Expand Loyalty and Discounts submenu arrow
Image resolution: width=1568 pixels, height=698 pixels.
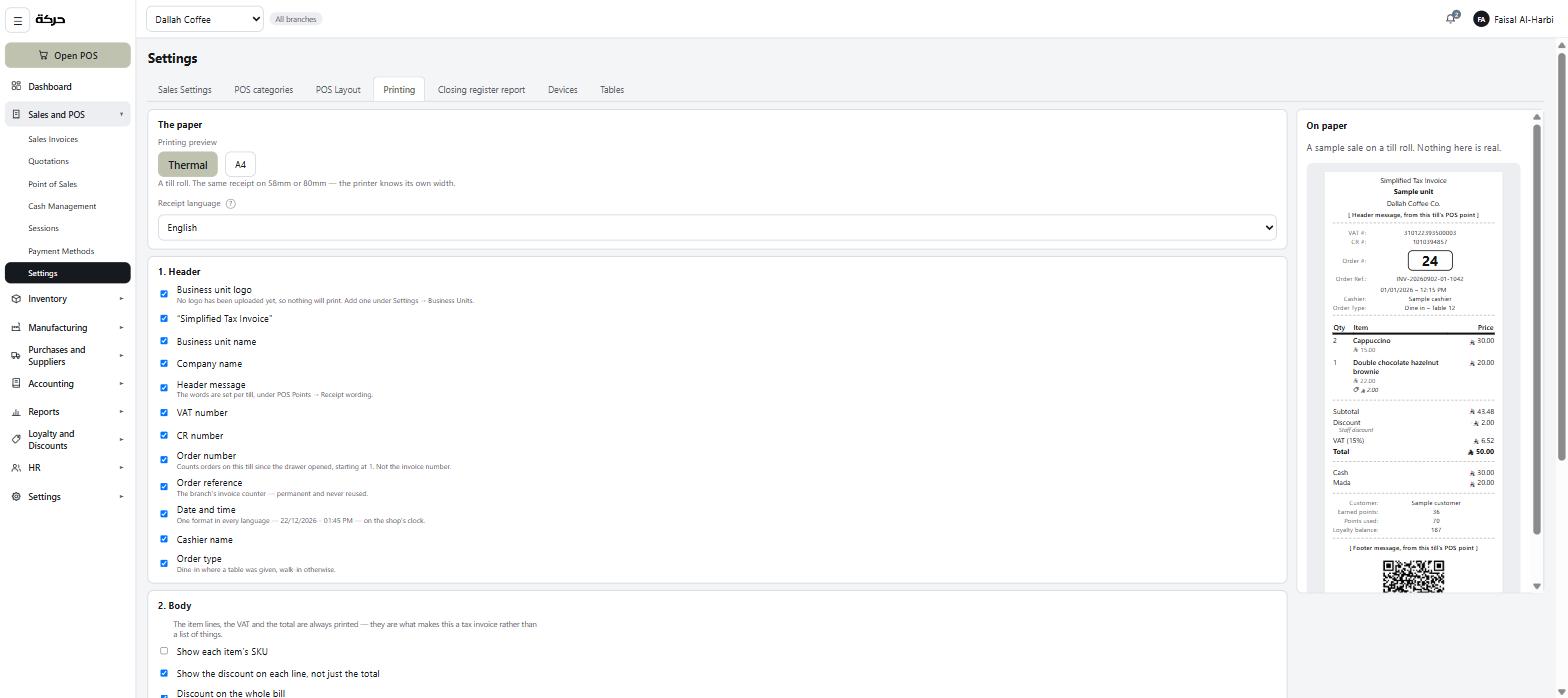coord(121,439)
